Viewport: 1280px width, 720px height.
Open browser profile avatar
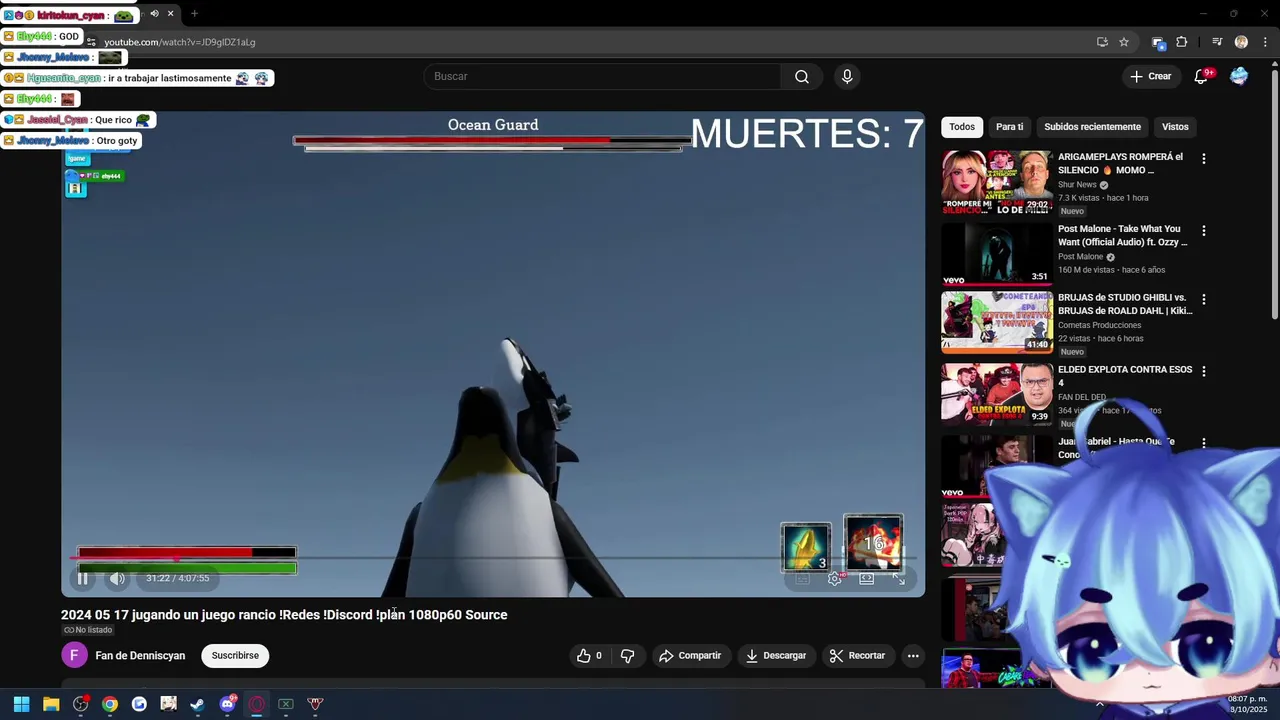click(x=1241, y=42)
